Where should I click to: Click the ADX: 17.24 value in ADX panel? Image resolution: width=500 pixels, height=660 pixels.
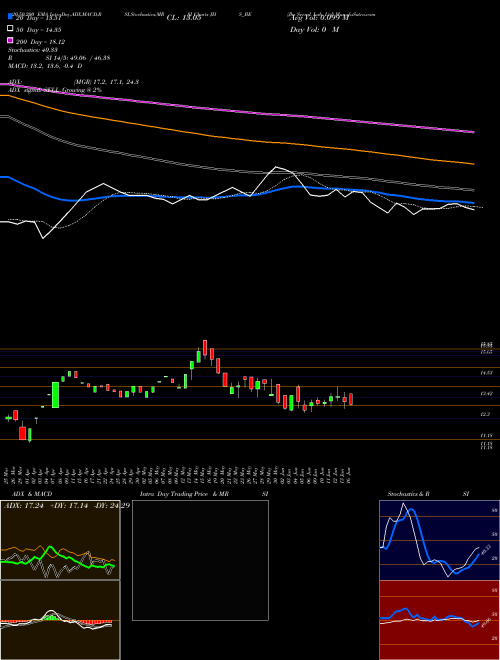tap(24, 506)
